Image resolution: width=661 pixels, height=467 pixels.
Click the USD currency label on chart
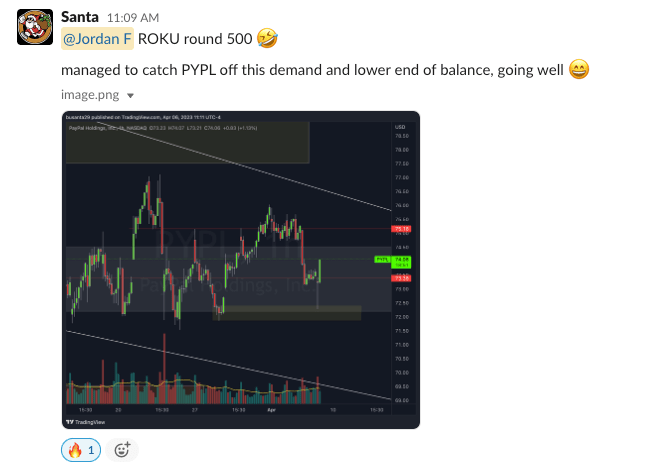tap(400, 127)
